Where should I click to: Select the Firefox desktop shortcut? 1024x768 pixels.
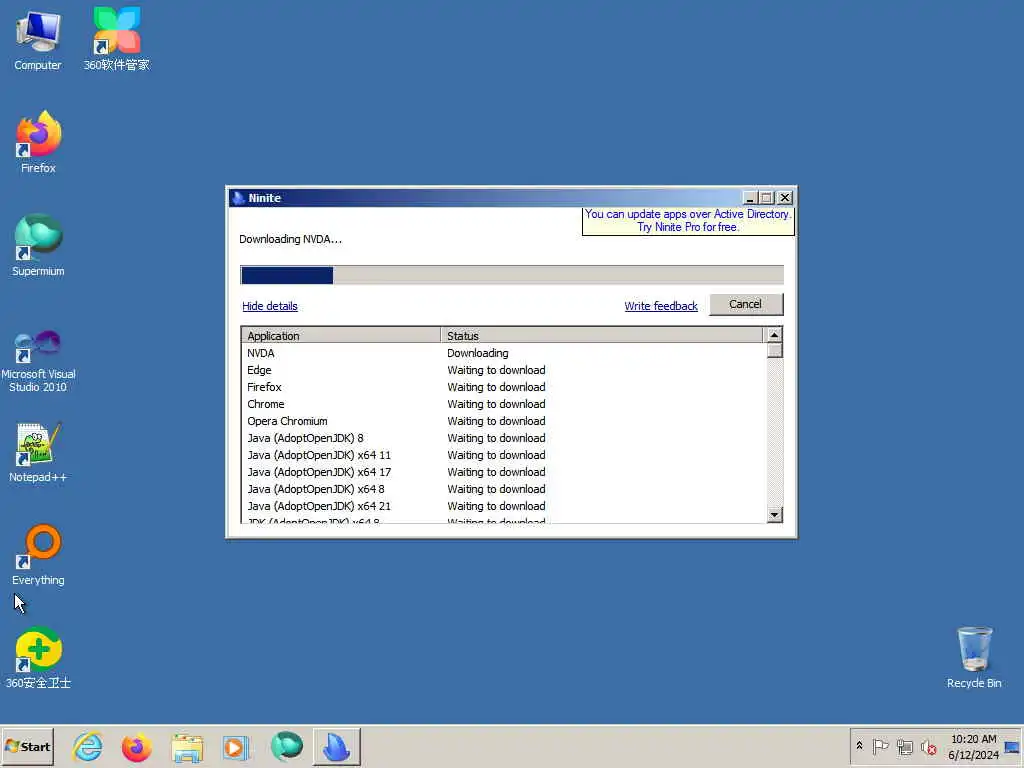point(38,142)
